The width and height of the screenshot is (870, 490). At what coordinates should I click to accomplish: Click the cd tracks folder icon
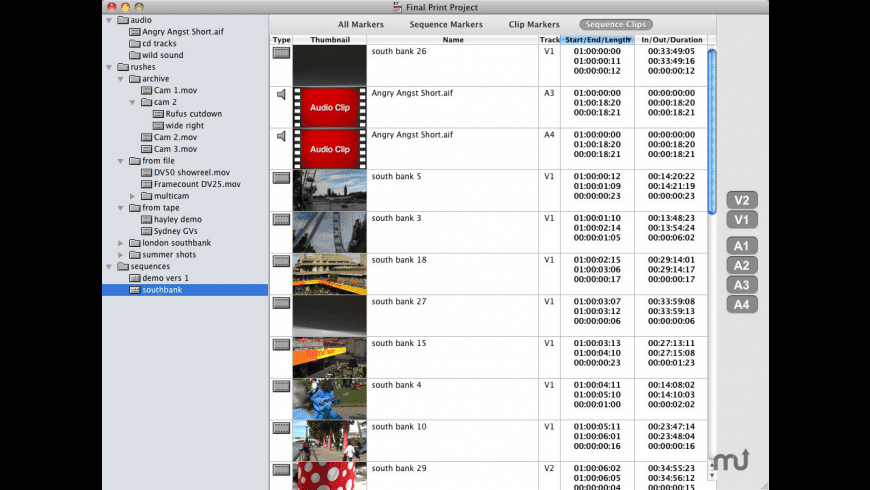(x=135, y=43)
